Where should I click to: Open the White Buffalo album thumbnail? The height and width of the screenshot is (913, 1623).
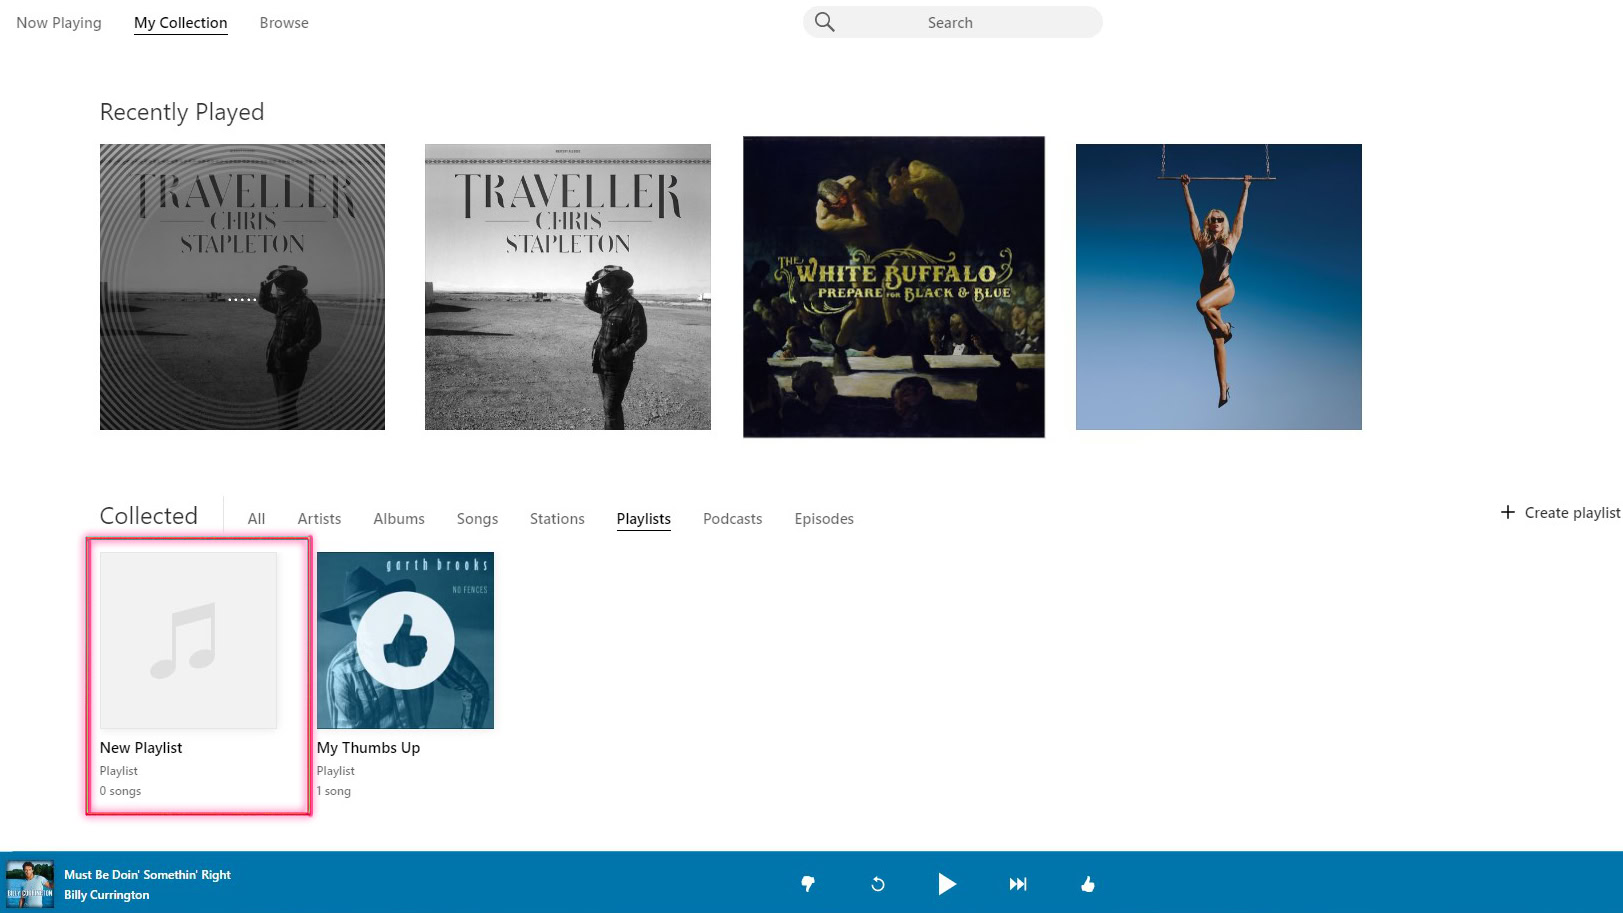[894, 287]
